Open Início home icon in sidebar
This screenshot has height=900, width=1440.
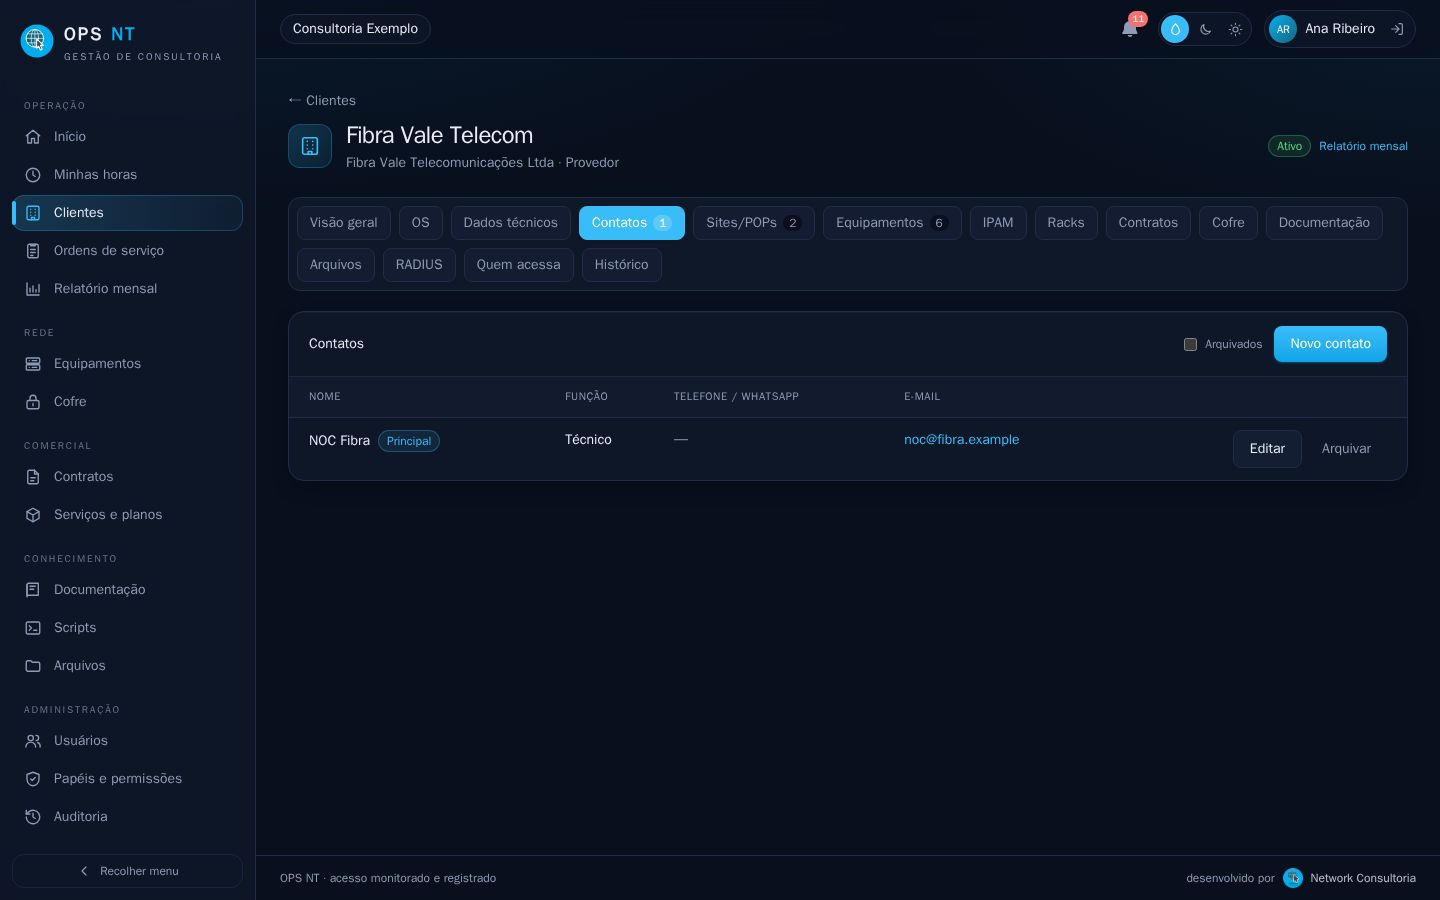pyautogui.click(x=33, y=137)
